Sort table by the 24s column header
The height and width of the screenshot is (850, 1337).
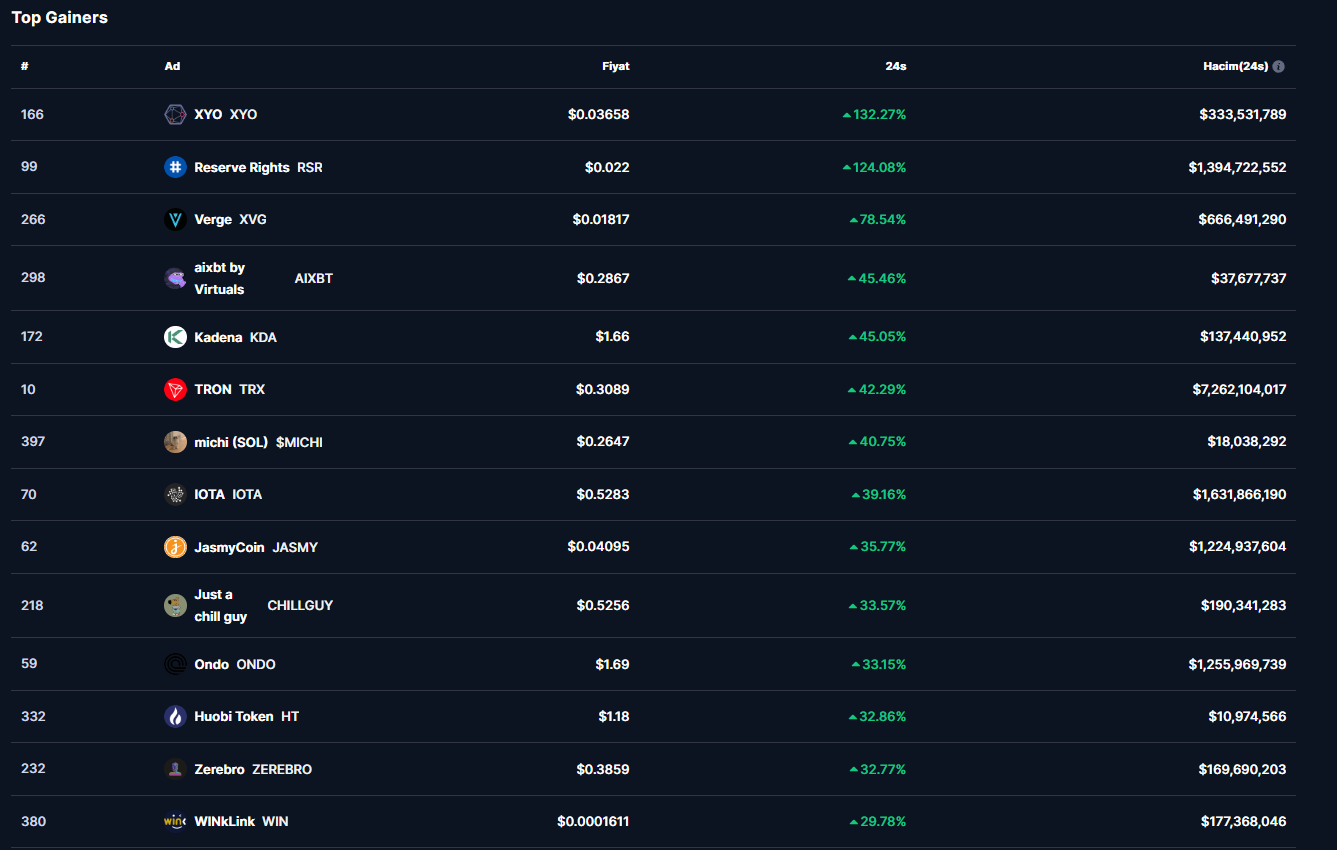pos(895,67)
